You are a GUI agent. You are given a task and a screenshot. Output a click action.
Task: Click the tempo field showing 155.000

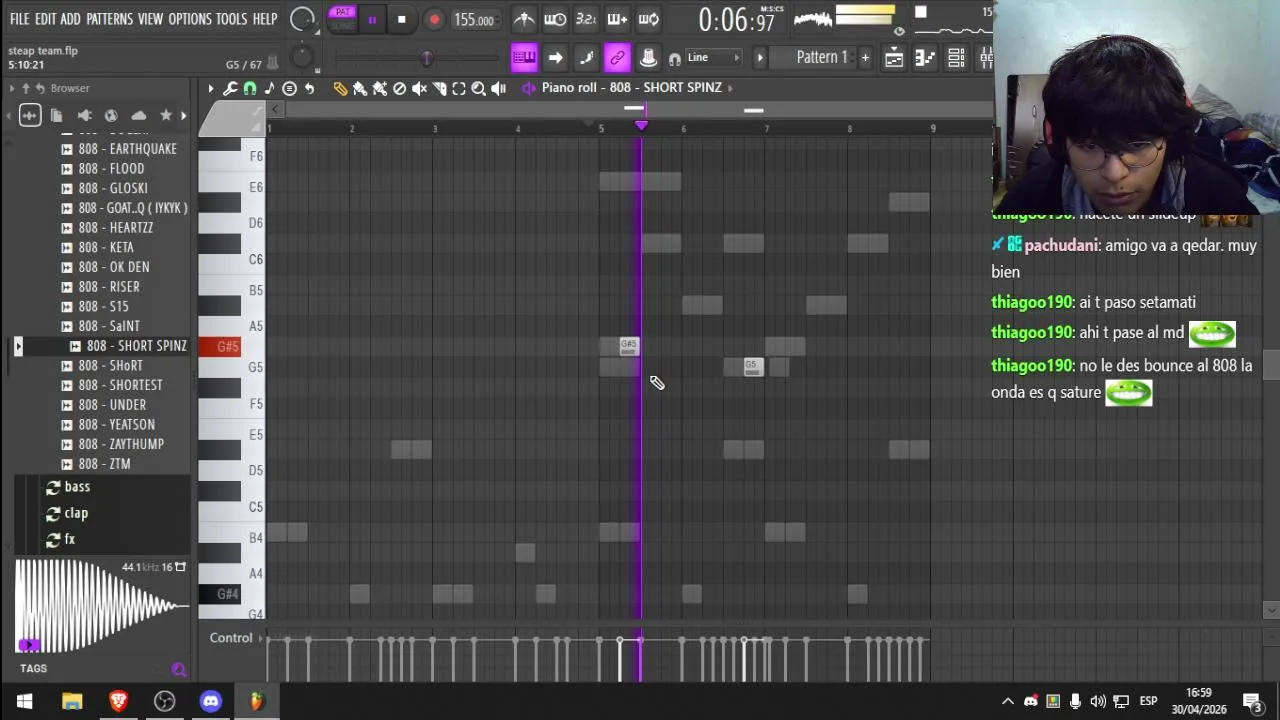coord(474,19)
